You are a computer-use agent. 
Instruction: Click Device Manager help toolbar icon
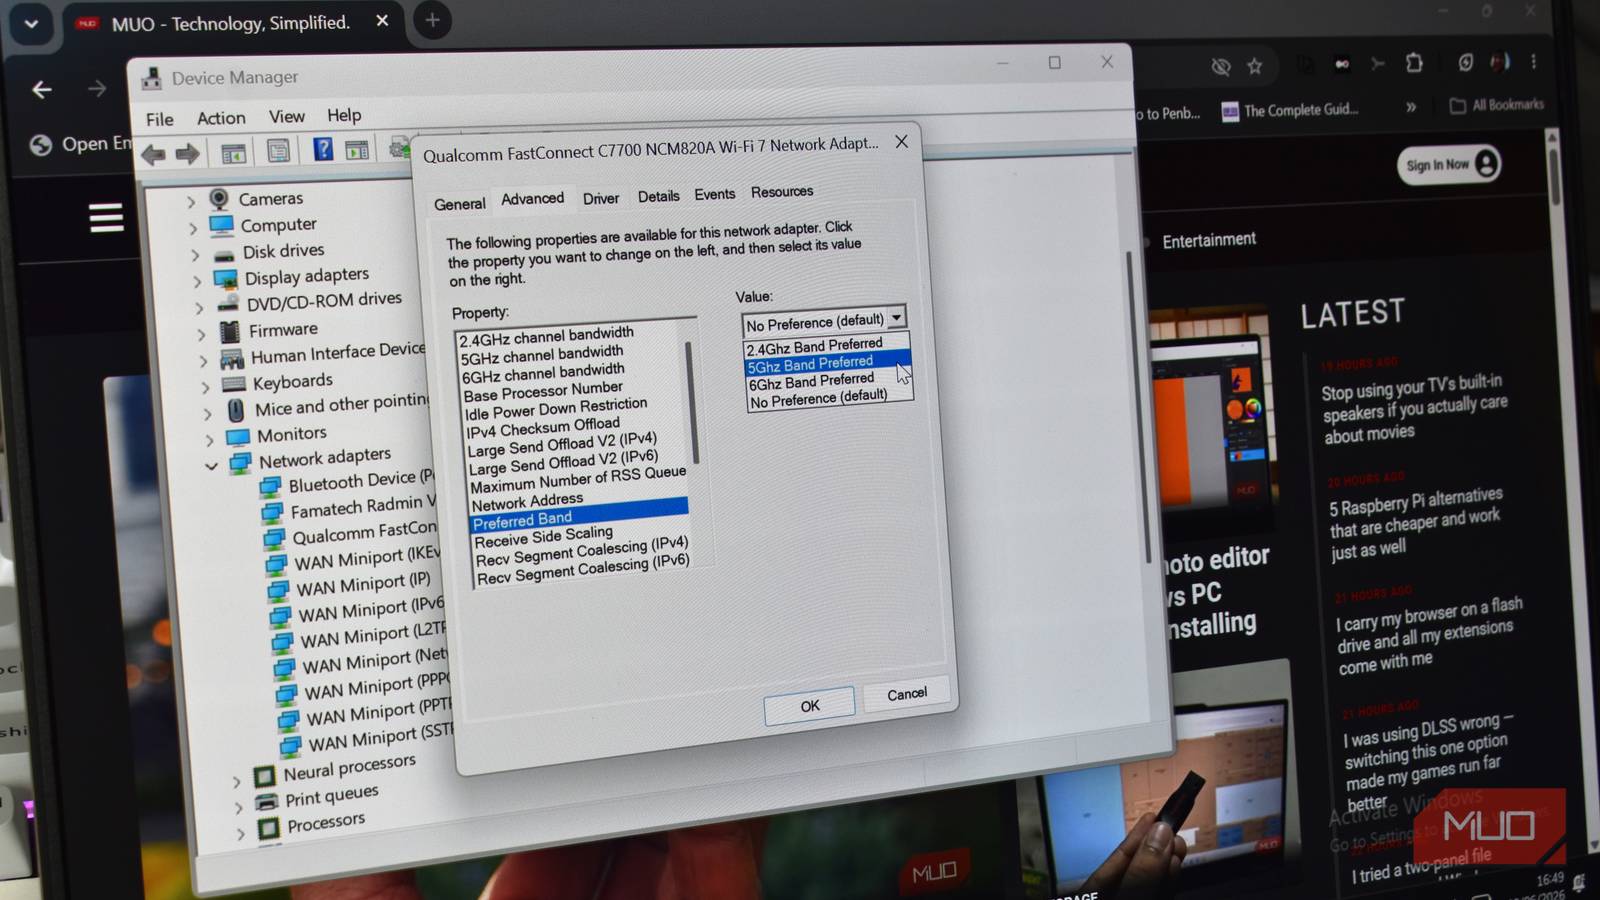(323, 150)
